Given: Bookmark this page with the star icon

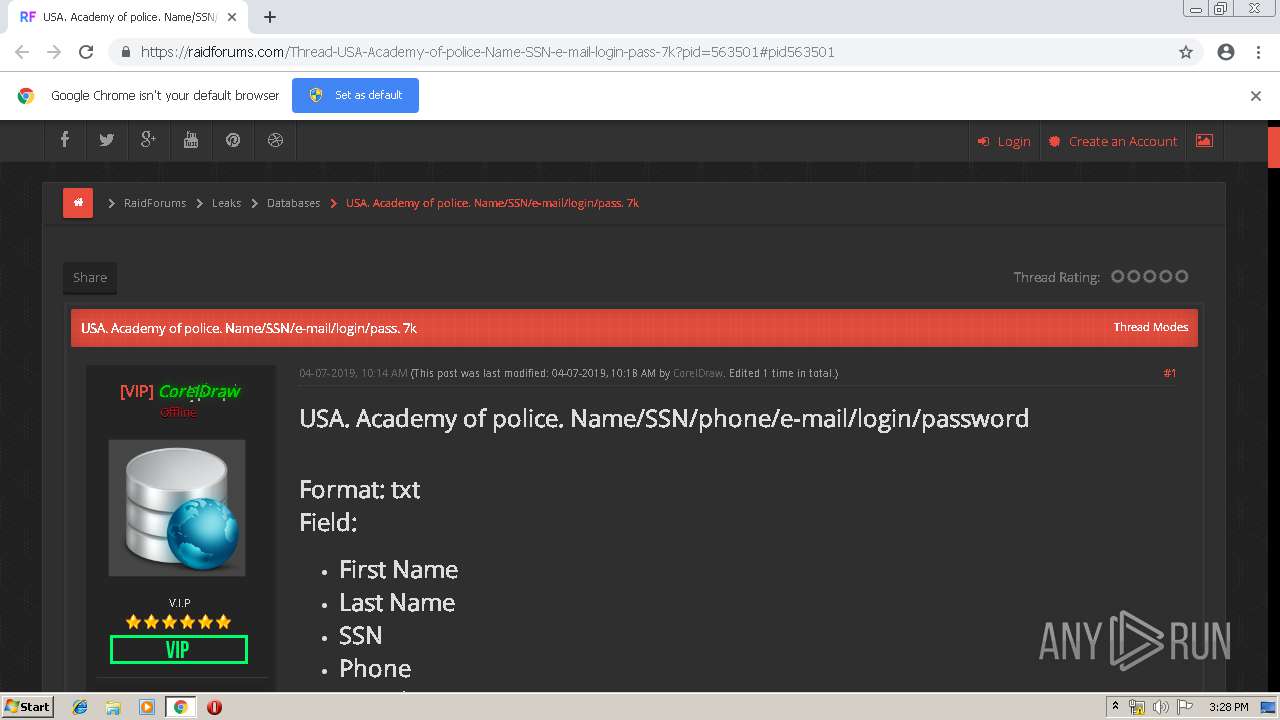Looking at the screenshot, I should 1186,52.
